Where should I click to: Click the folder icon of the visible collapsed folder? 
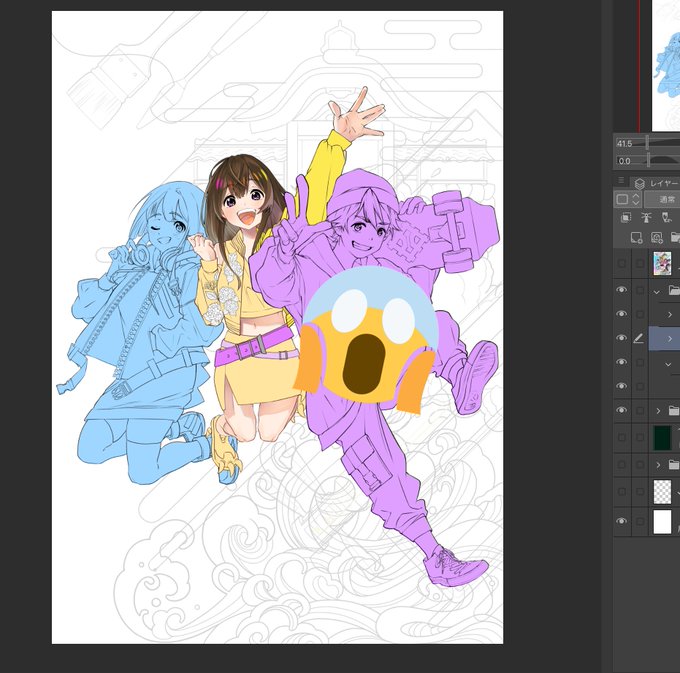[674, 410]
